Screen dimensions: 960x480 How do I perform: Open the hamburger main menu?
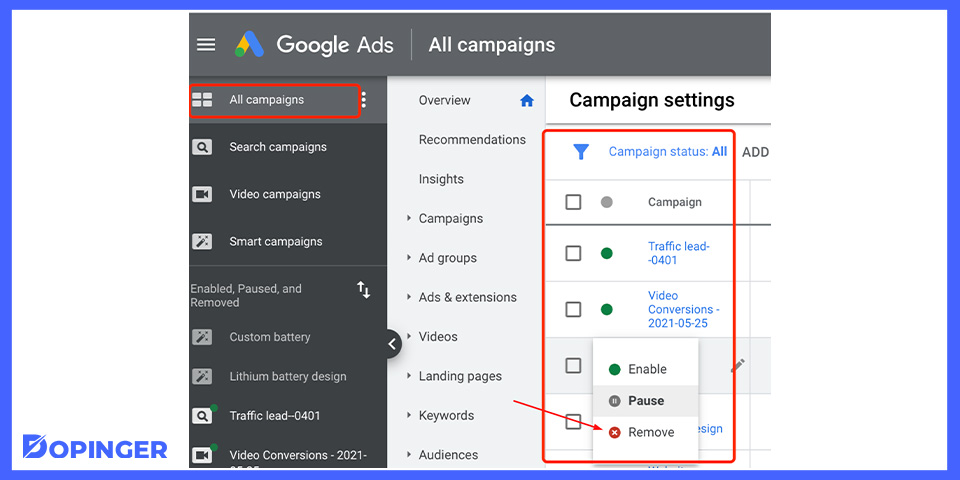pos(206,45)
